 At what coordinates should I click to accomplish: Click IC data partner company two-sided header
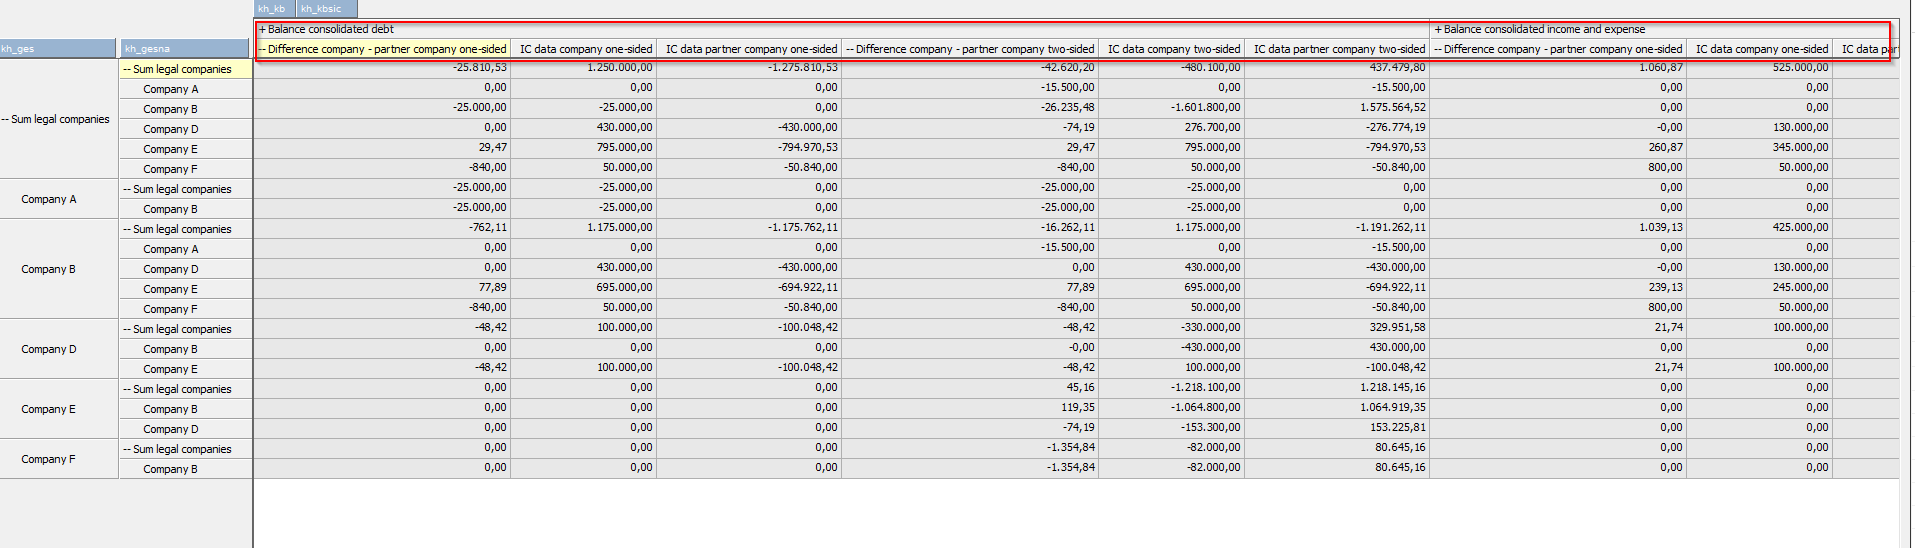point(1339,49)
